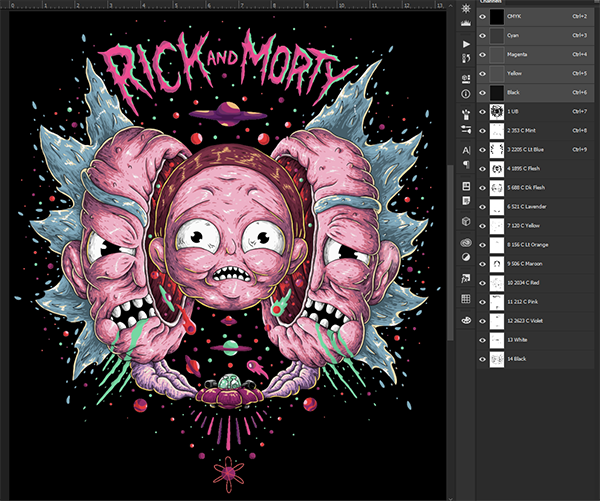The height and width of the screenshot is (501, 600).
Task: Select the 14 Black channel thumbnail
Action: pos(497,359)
